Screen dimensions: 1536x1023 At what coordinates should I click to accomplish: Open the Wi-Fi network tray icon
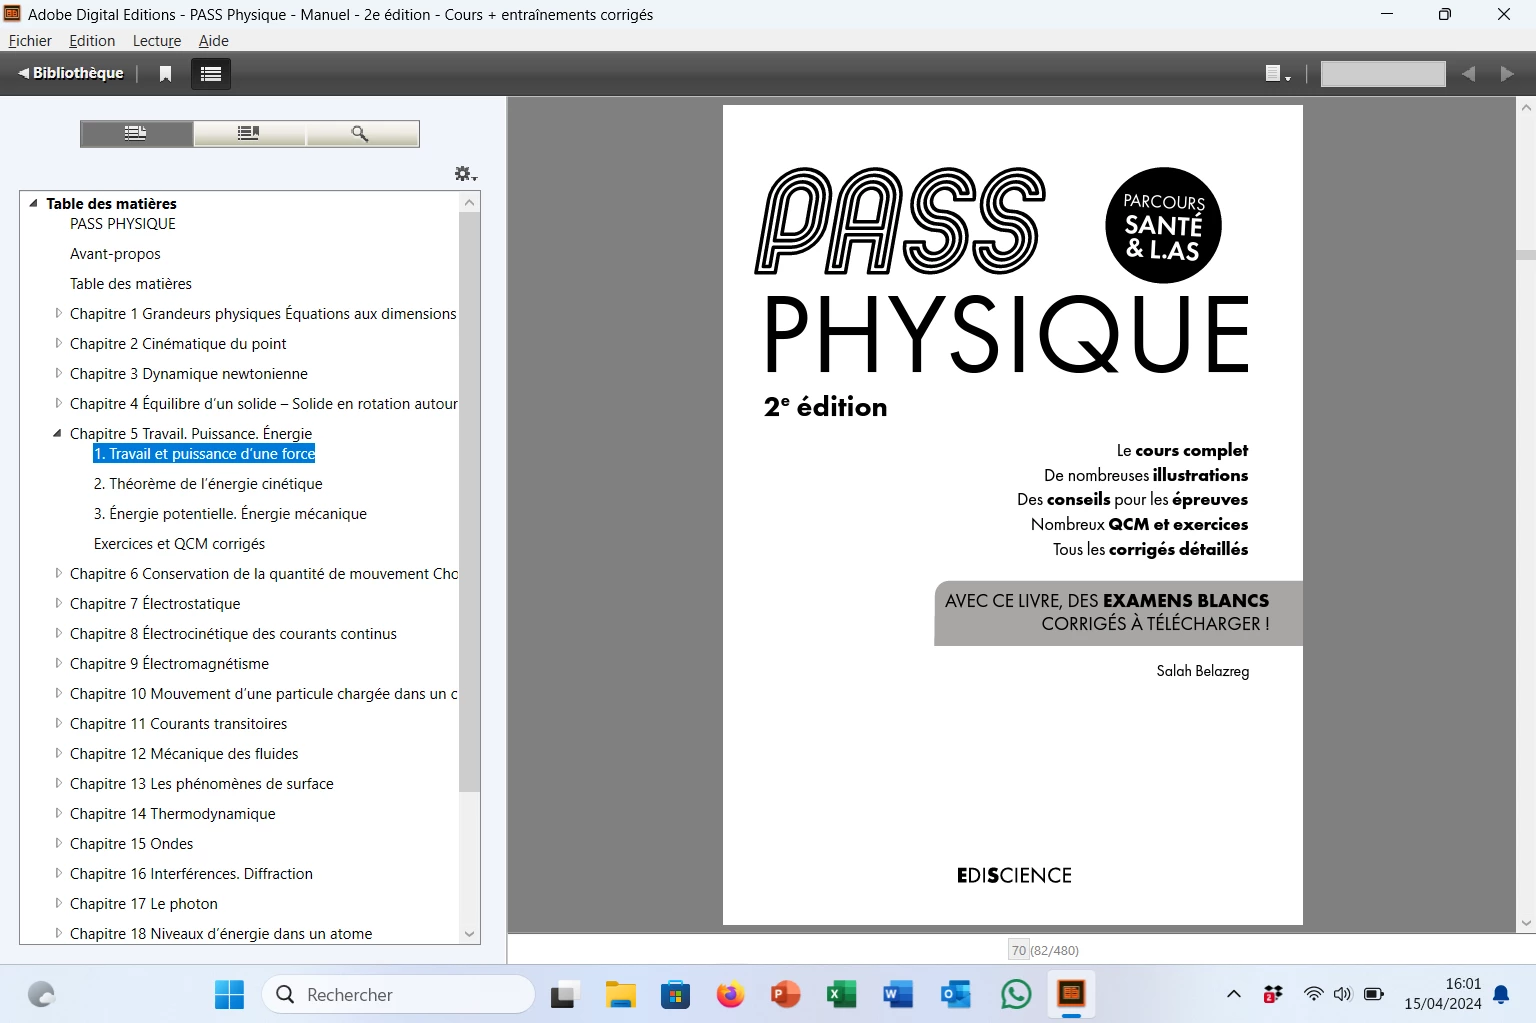click(x=1313, y=994)
